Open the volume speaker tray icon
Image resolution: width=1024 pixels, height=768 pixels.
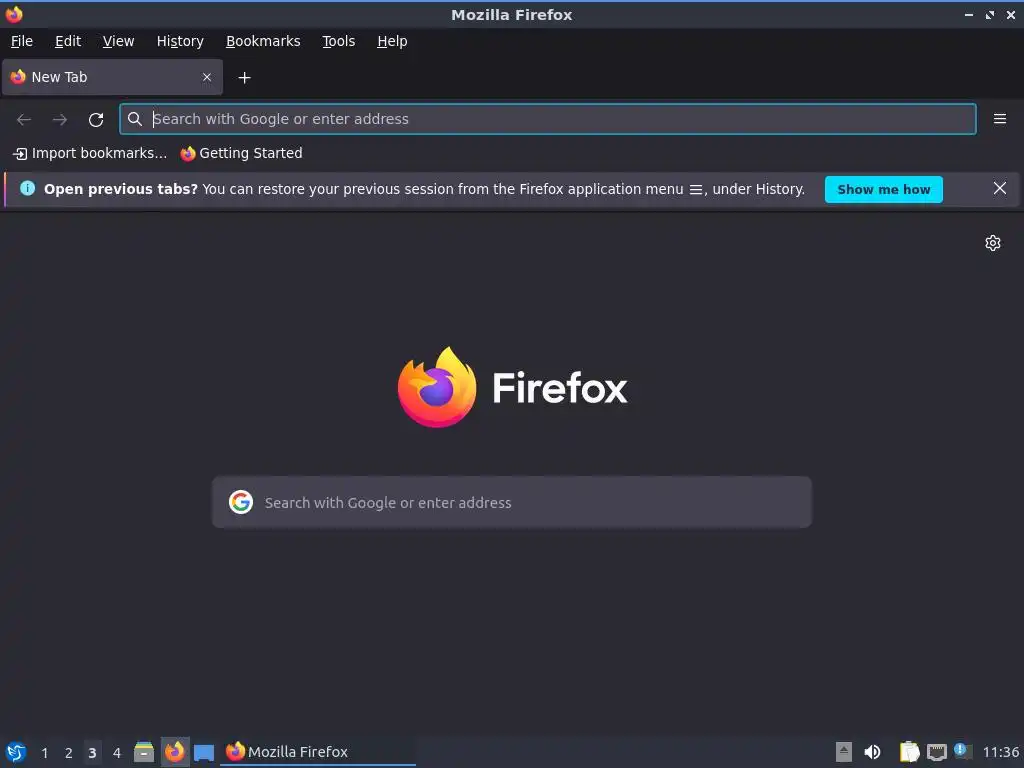[x=872, y=752]
